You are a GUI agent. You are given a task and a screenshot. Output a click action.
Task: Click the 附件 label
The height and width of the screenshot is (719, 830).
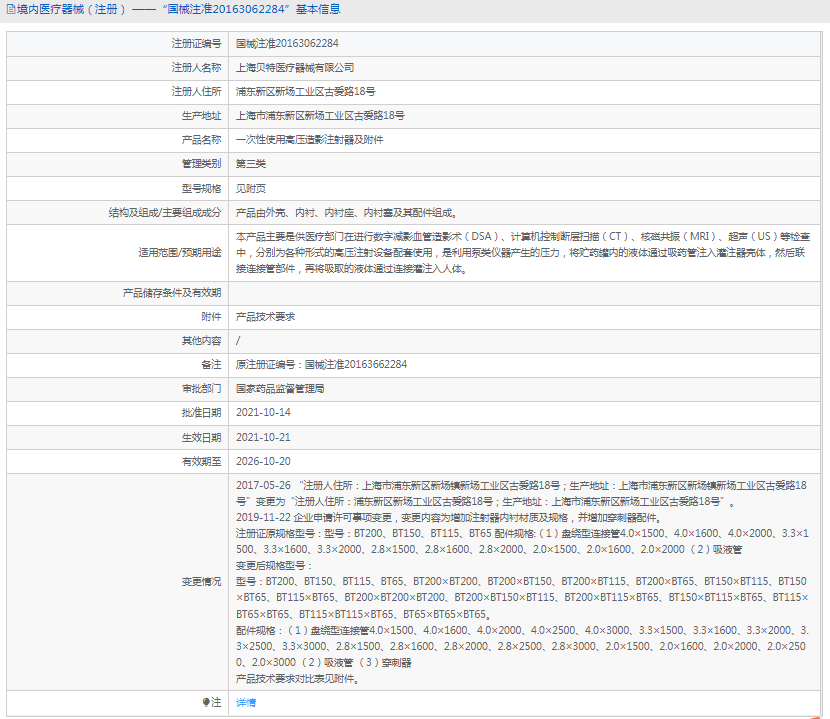211,317
